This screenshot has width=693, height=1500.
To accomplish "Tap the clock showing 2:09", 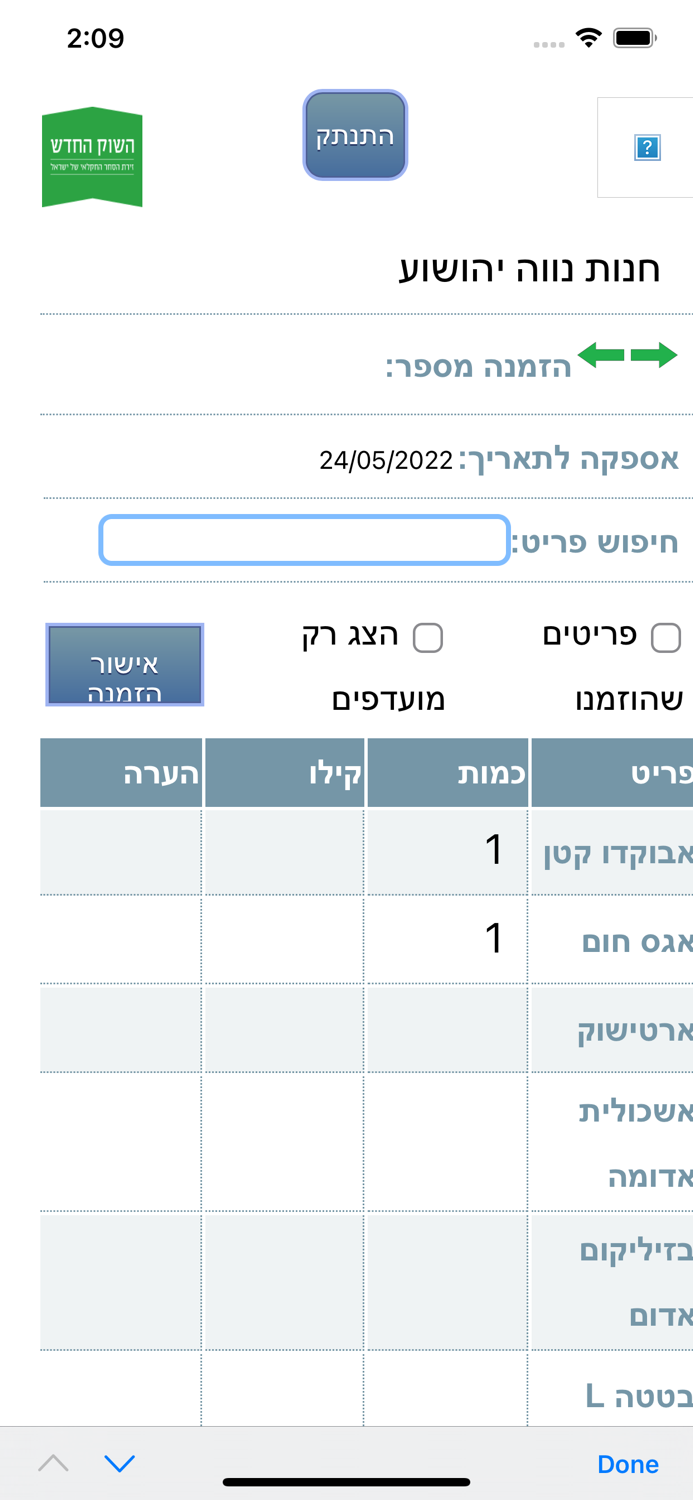I will click(95, 37).
